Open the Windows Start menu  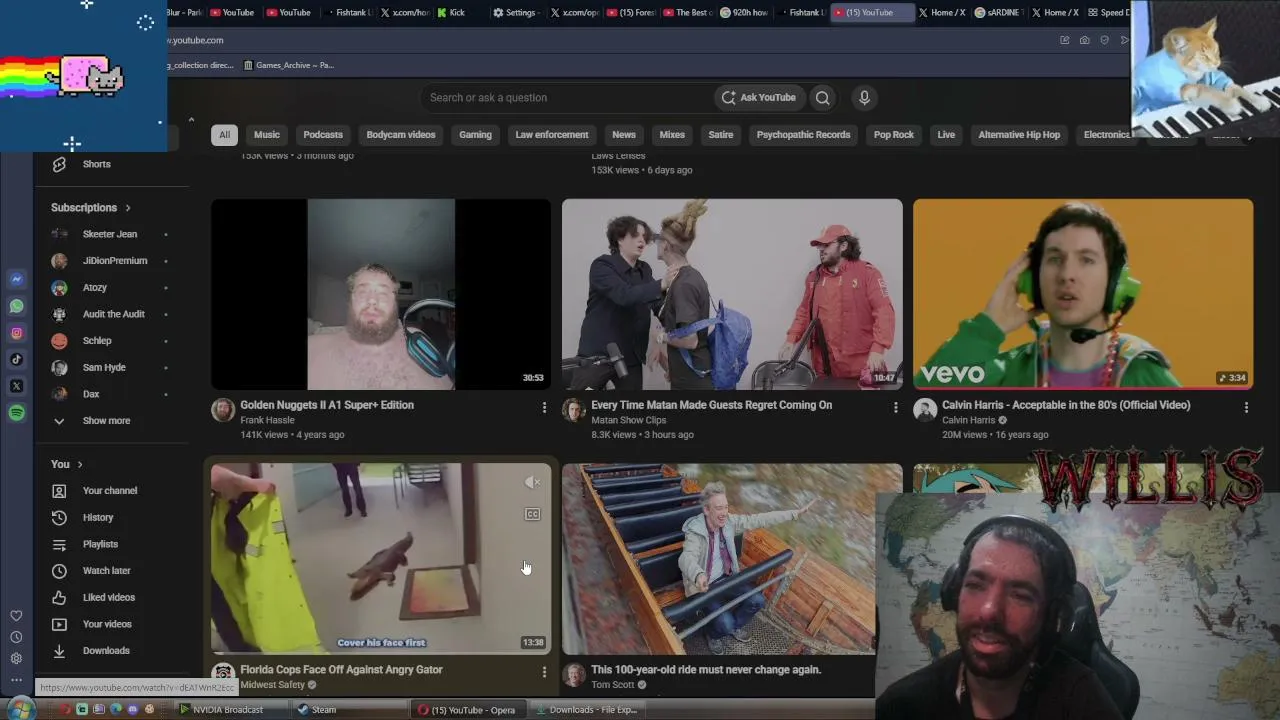tap(21, 709)
